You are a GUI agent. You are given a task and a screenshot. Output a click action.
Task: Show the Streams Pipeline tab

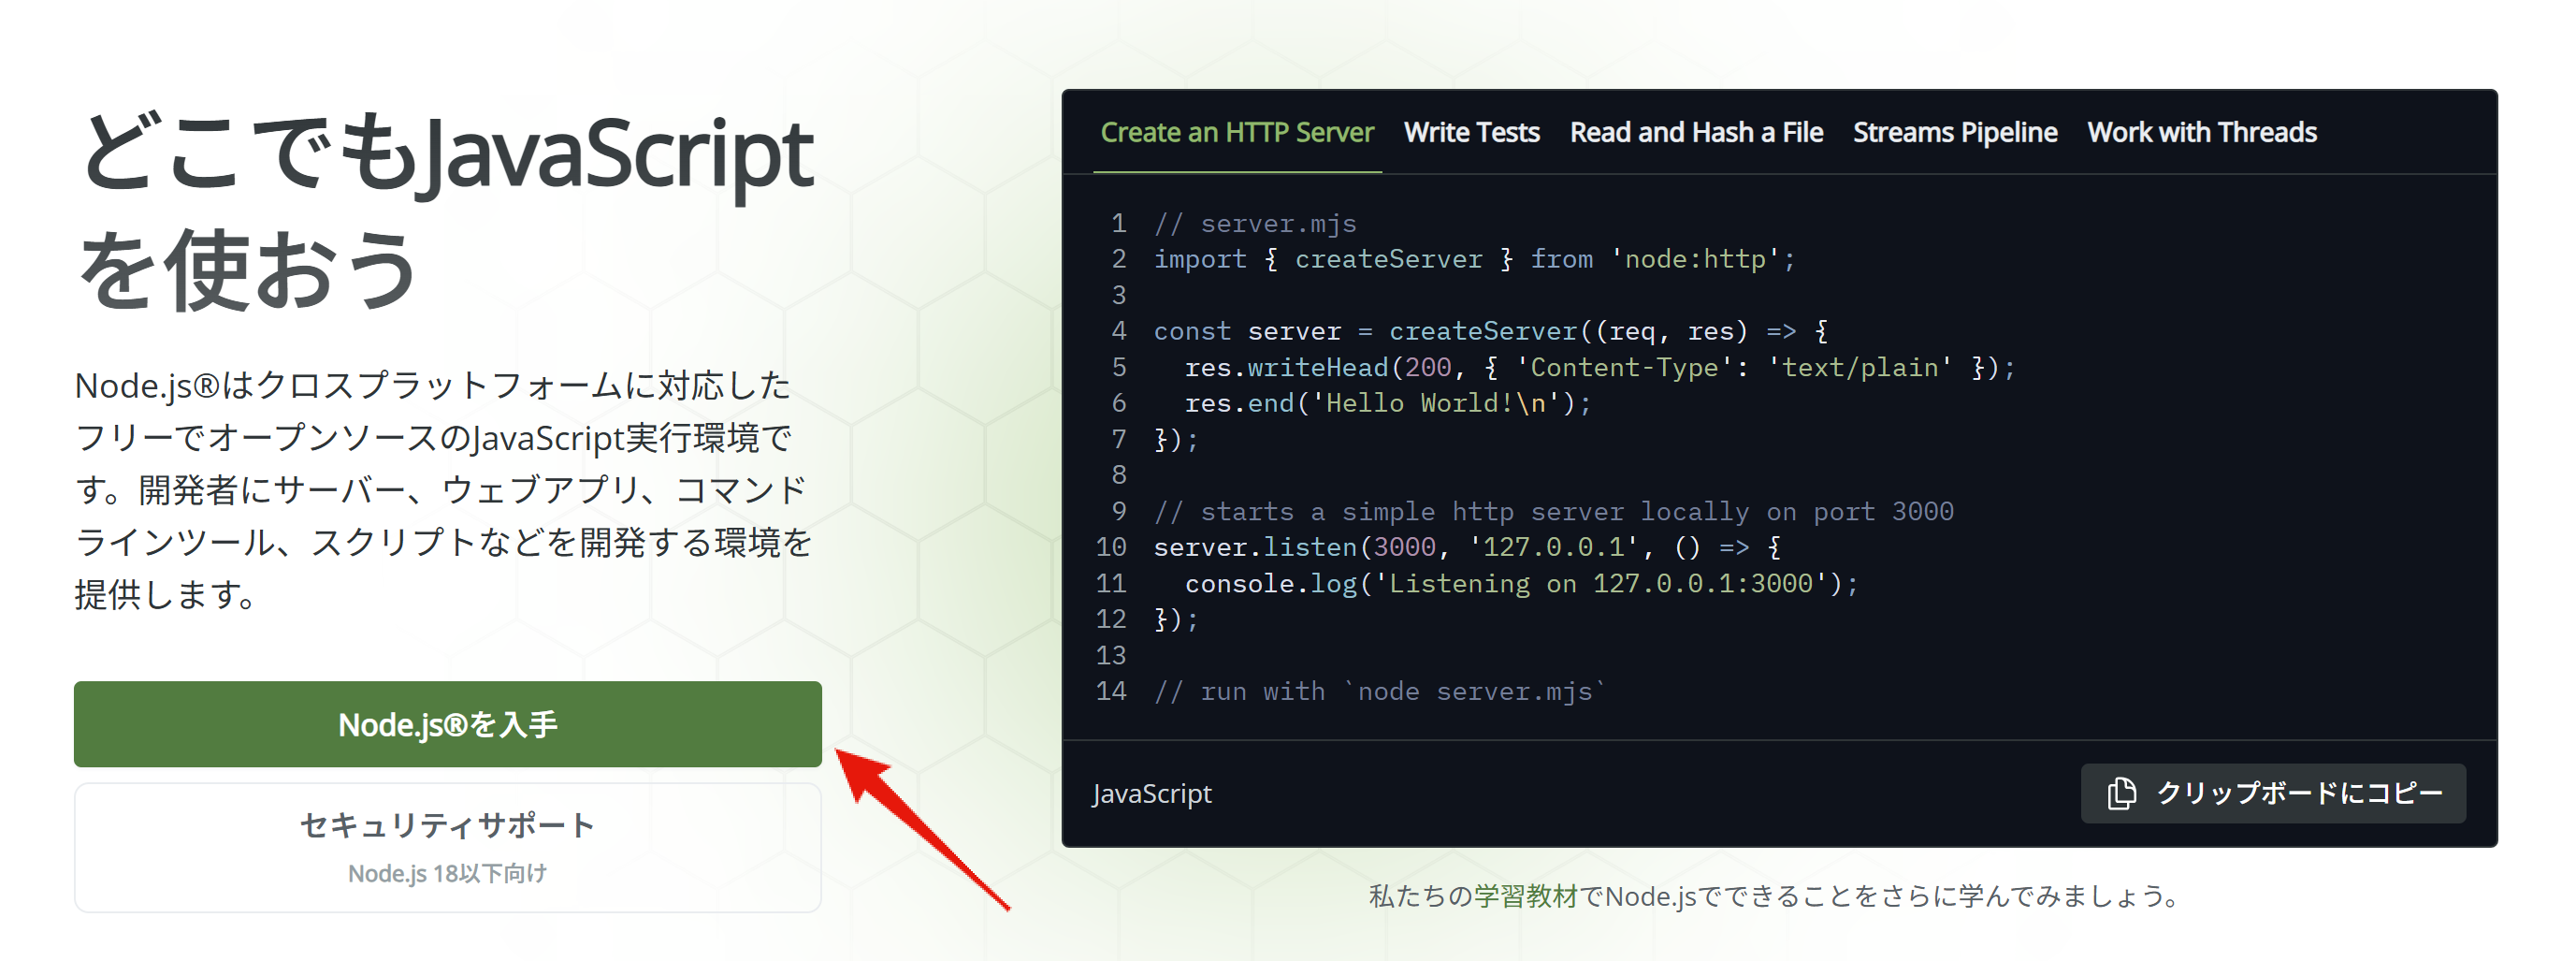tap(1955, 132)
